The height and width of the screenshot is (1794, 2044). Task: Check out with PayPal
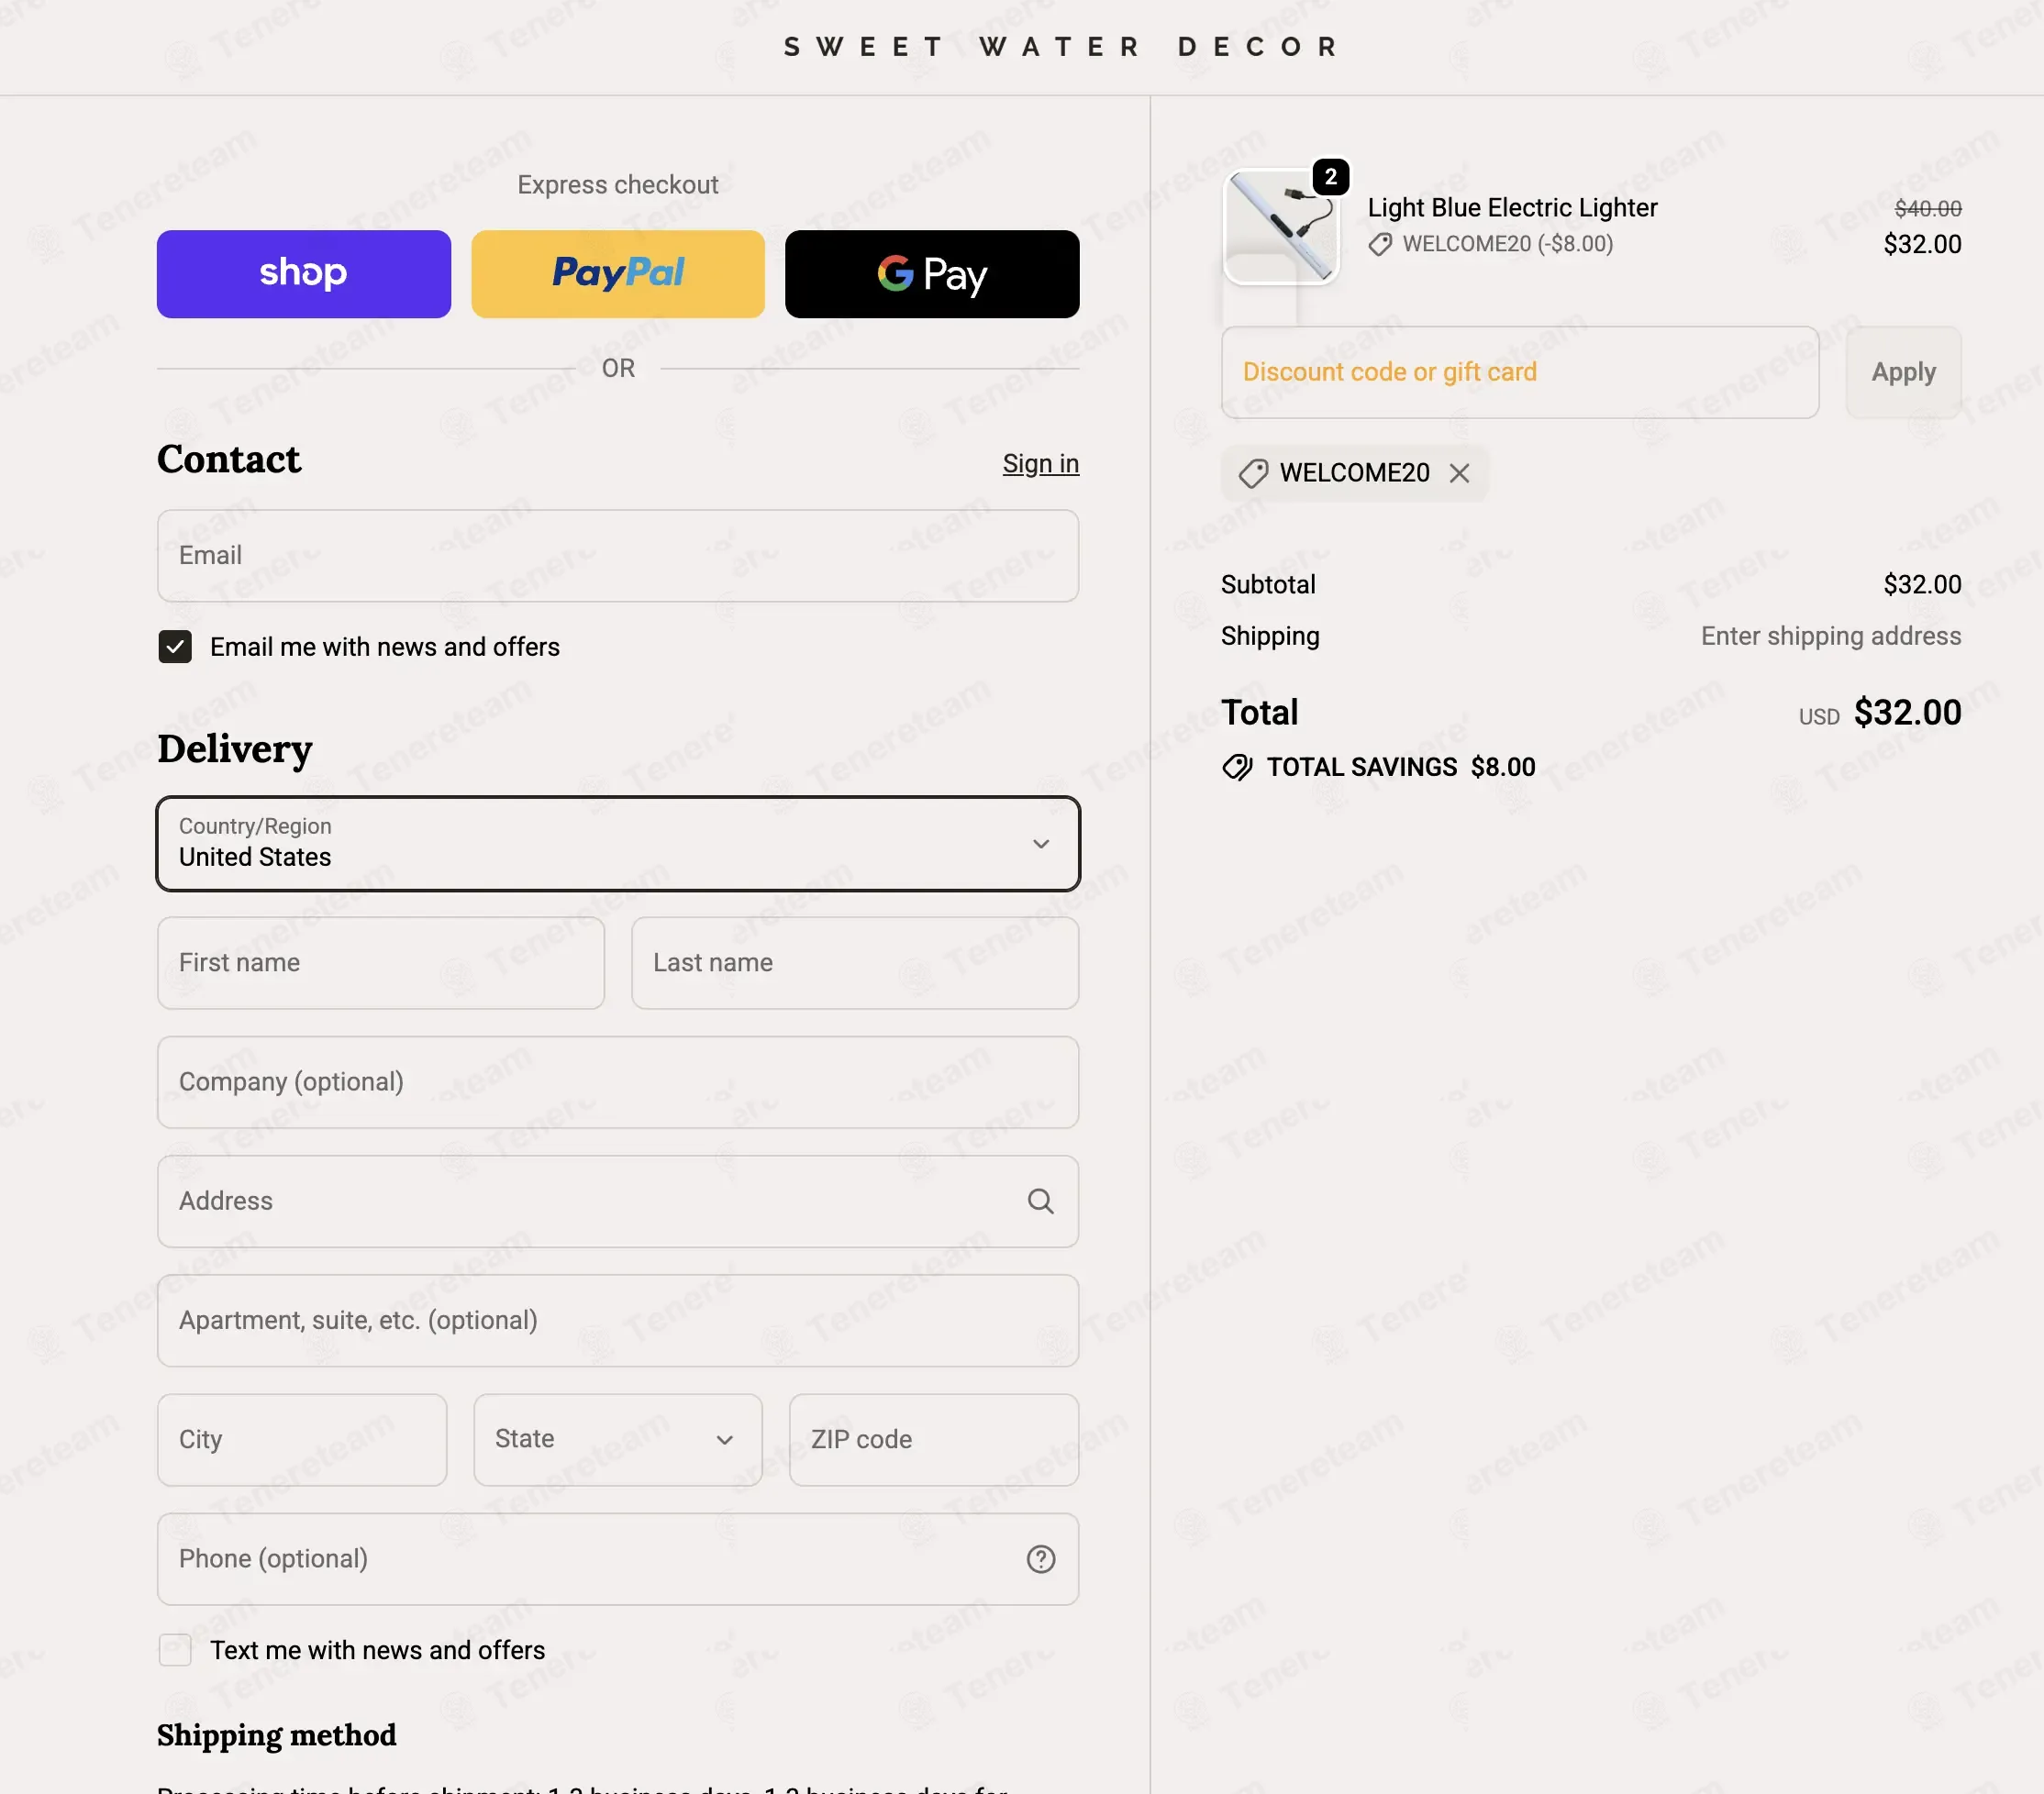click(x=618, y=274)
